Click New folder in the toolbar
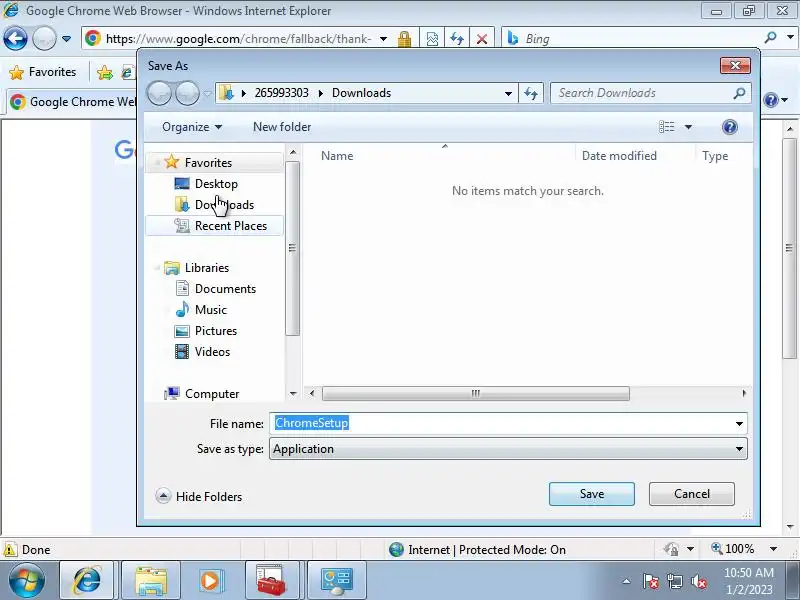This screenshot has width=800, height=600. [x=282, y=127]
